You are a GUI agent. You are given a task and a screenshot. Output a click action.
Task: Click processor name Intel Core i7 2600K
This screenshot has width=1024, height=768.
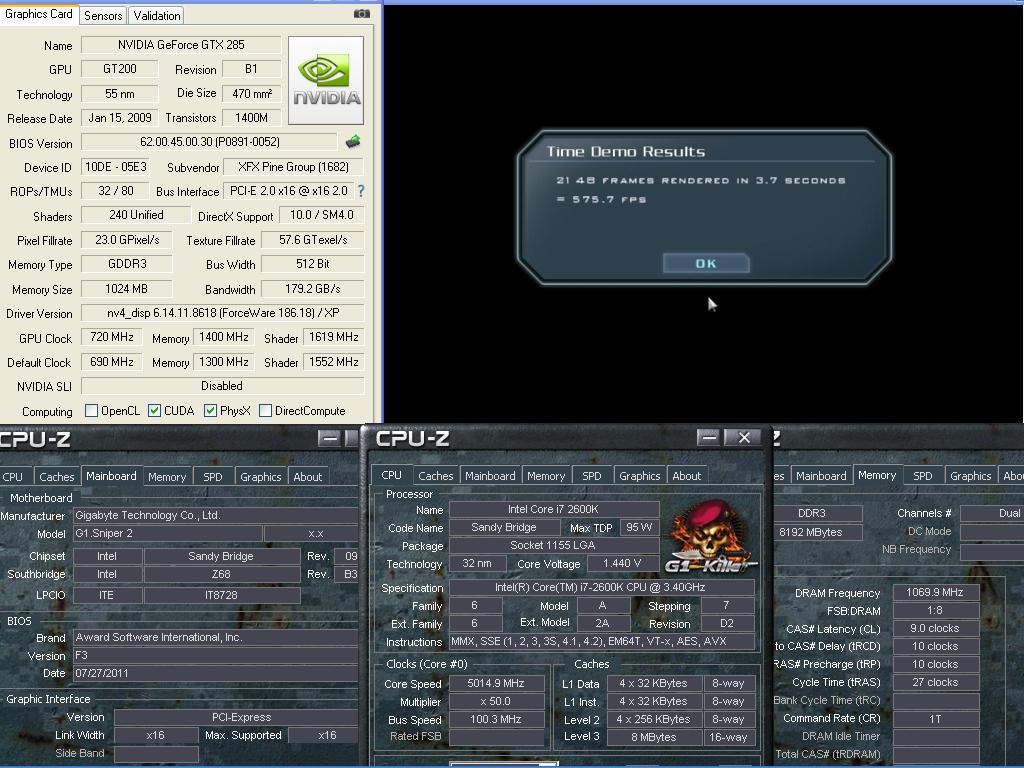[553, 509]
